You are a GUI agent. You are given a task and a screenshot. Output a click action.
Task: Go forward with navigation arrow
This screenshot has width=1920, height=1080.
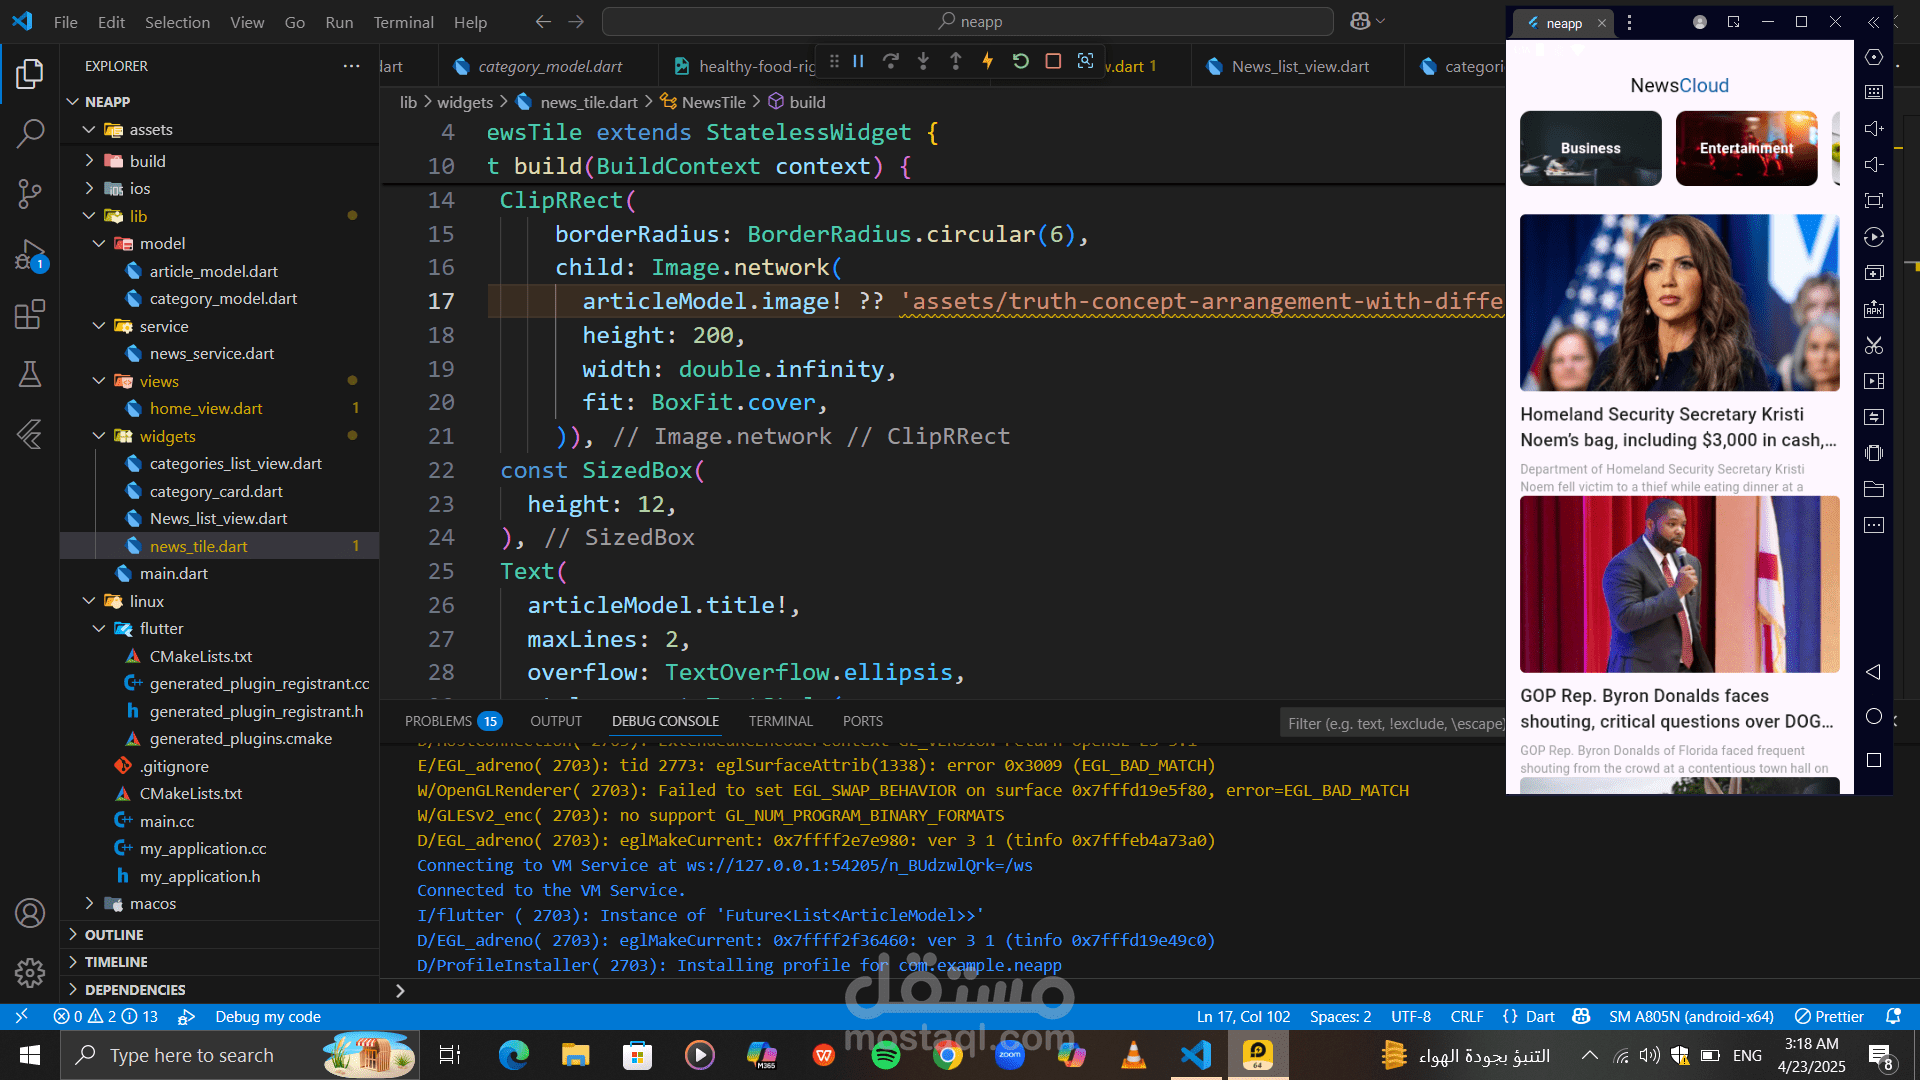(x=576, y=21)
